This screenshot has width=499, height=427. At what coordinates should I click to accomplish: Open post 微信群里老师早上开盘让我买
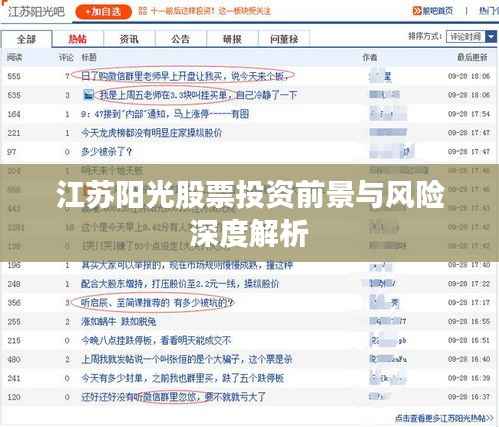coord(185,76)
